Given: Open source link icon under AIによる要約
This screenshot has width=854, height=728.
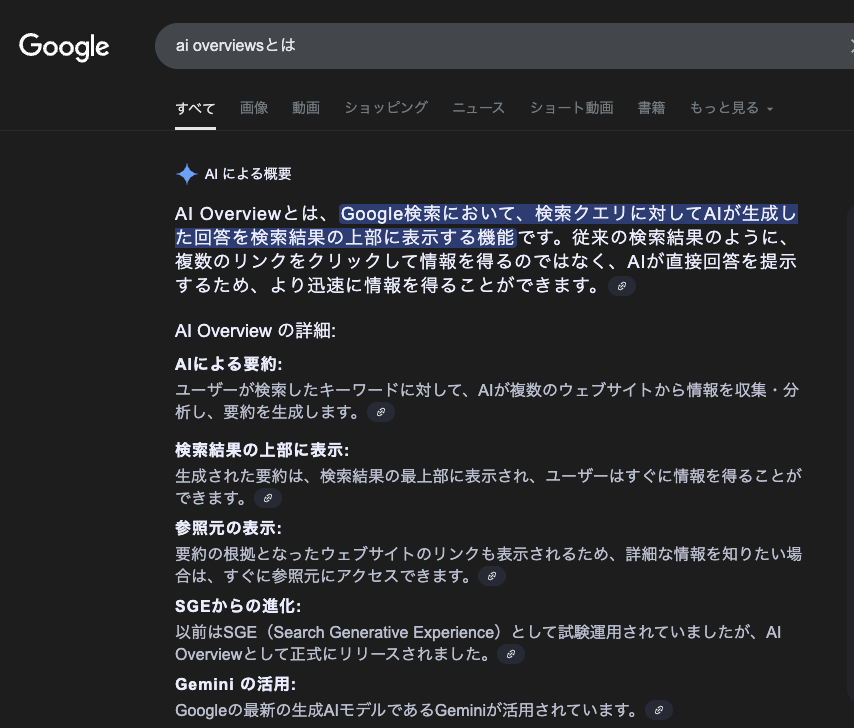Looking at the screenshot, I should click(381, 412).
